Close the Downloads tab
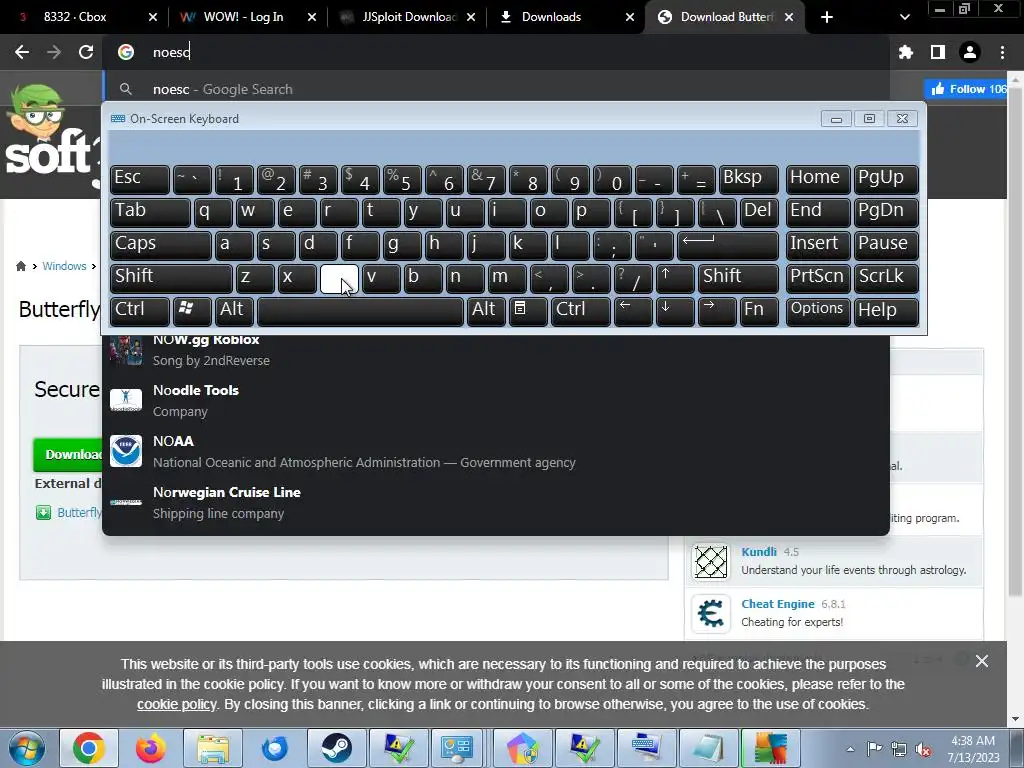This screenshot has width=1024, height=768. pyautogui.click(x=630, y=17)
